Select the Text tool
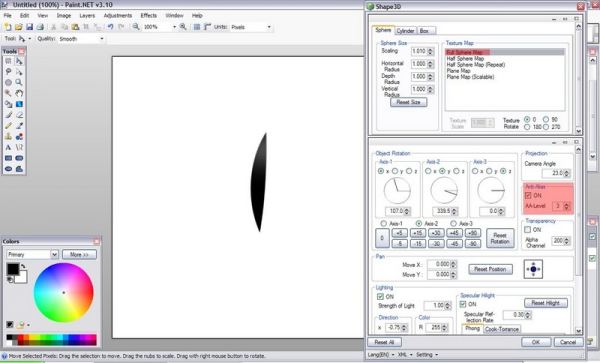This screenshot has height=363, width=600. tap(8, 147)
